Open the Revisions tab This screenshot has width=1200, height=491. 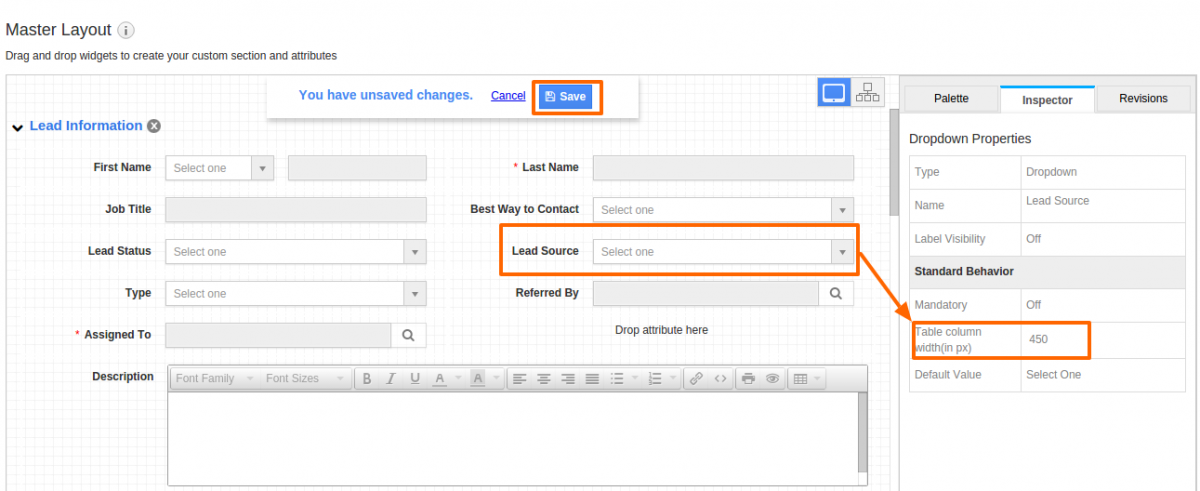coord(1143,99)
